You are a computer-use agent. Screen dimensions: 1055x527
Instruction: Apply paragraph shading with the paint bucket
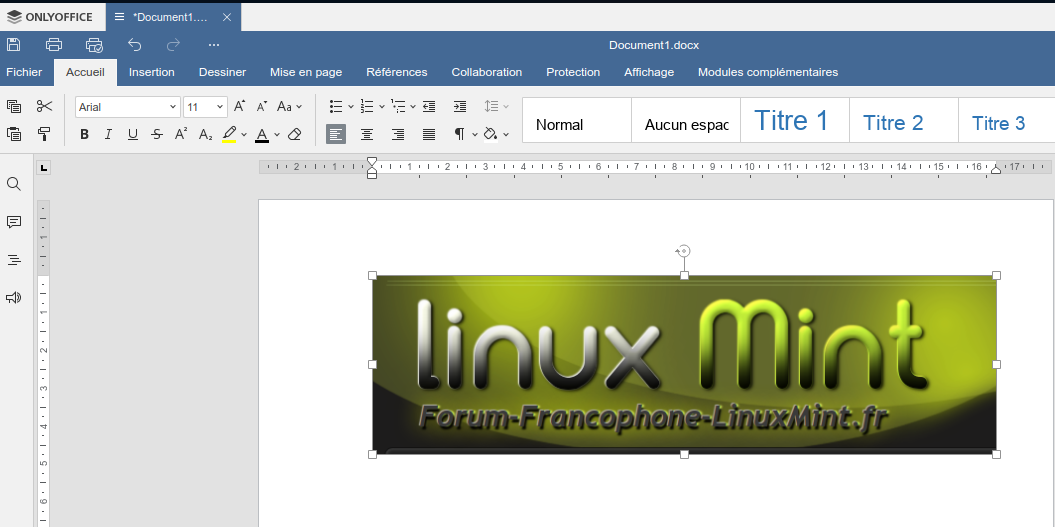(x=490, y=135)
